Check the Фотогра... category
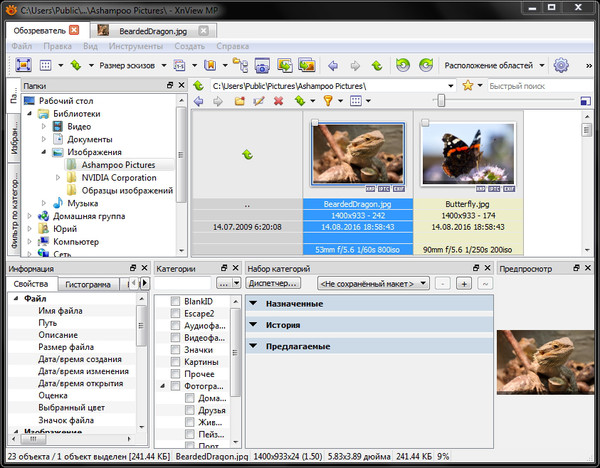600x468 pixels. coord(175,386)
